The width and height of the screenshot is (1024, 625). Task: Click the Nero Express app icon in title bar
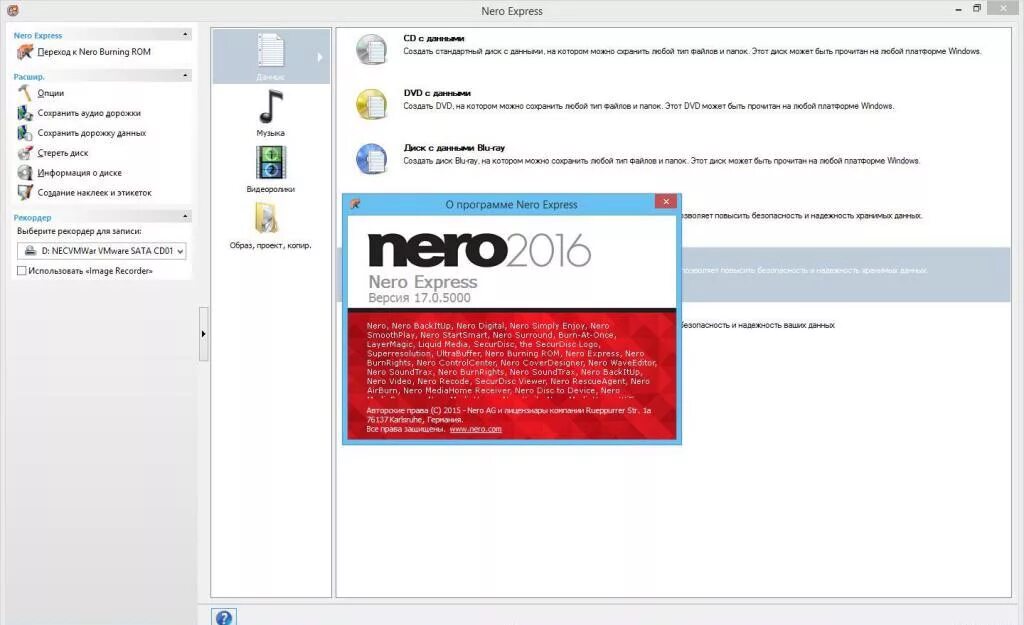click(12, 10)
